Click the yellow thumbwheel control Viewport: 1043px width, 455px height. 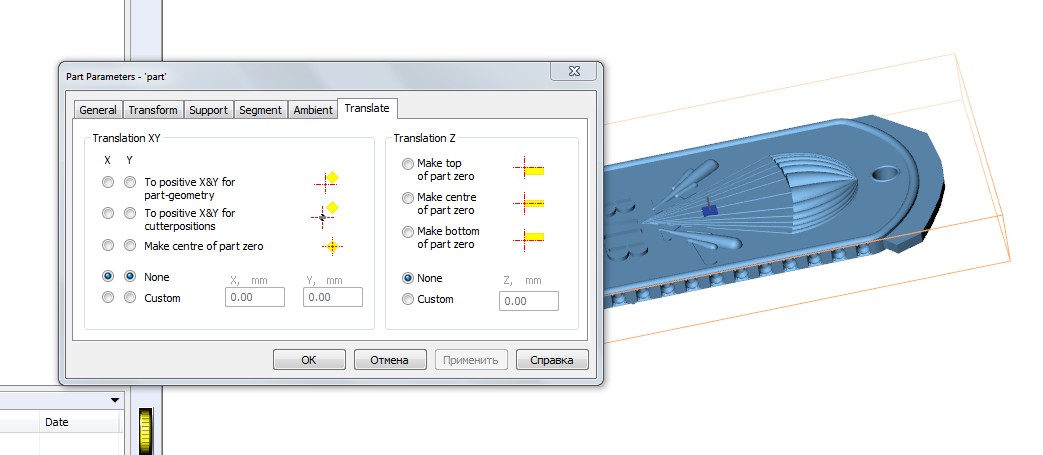(x=149, y=431)
